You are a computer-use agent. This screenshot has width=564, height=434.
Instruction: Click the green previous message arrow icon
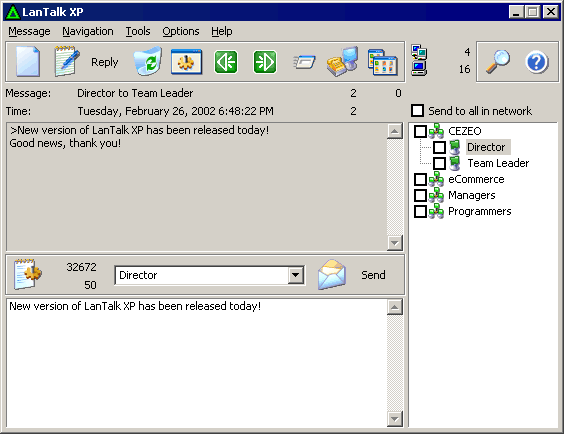click(x=226, y=62)
